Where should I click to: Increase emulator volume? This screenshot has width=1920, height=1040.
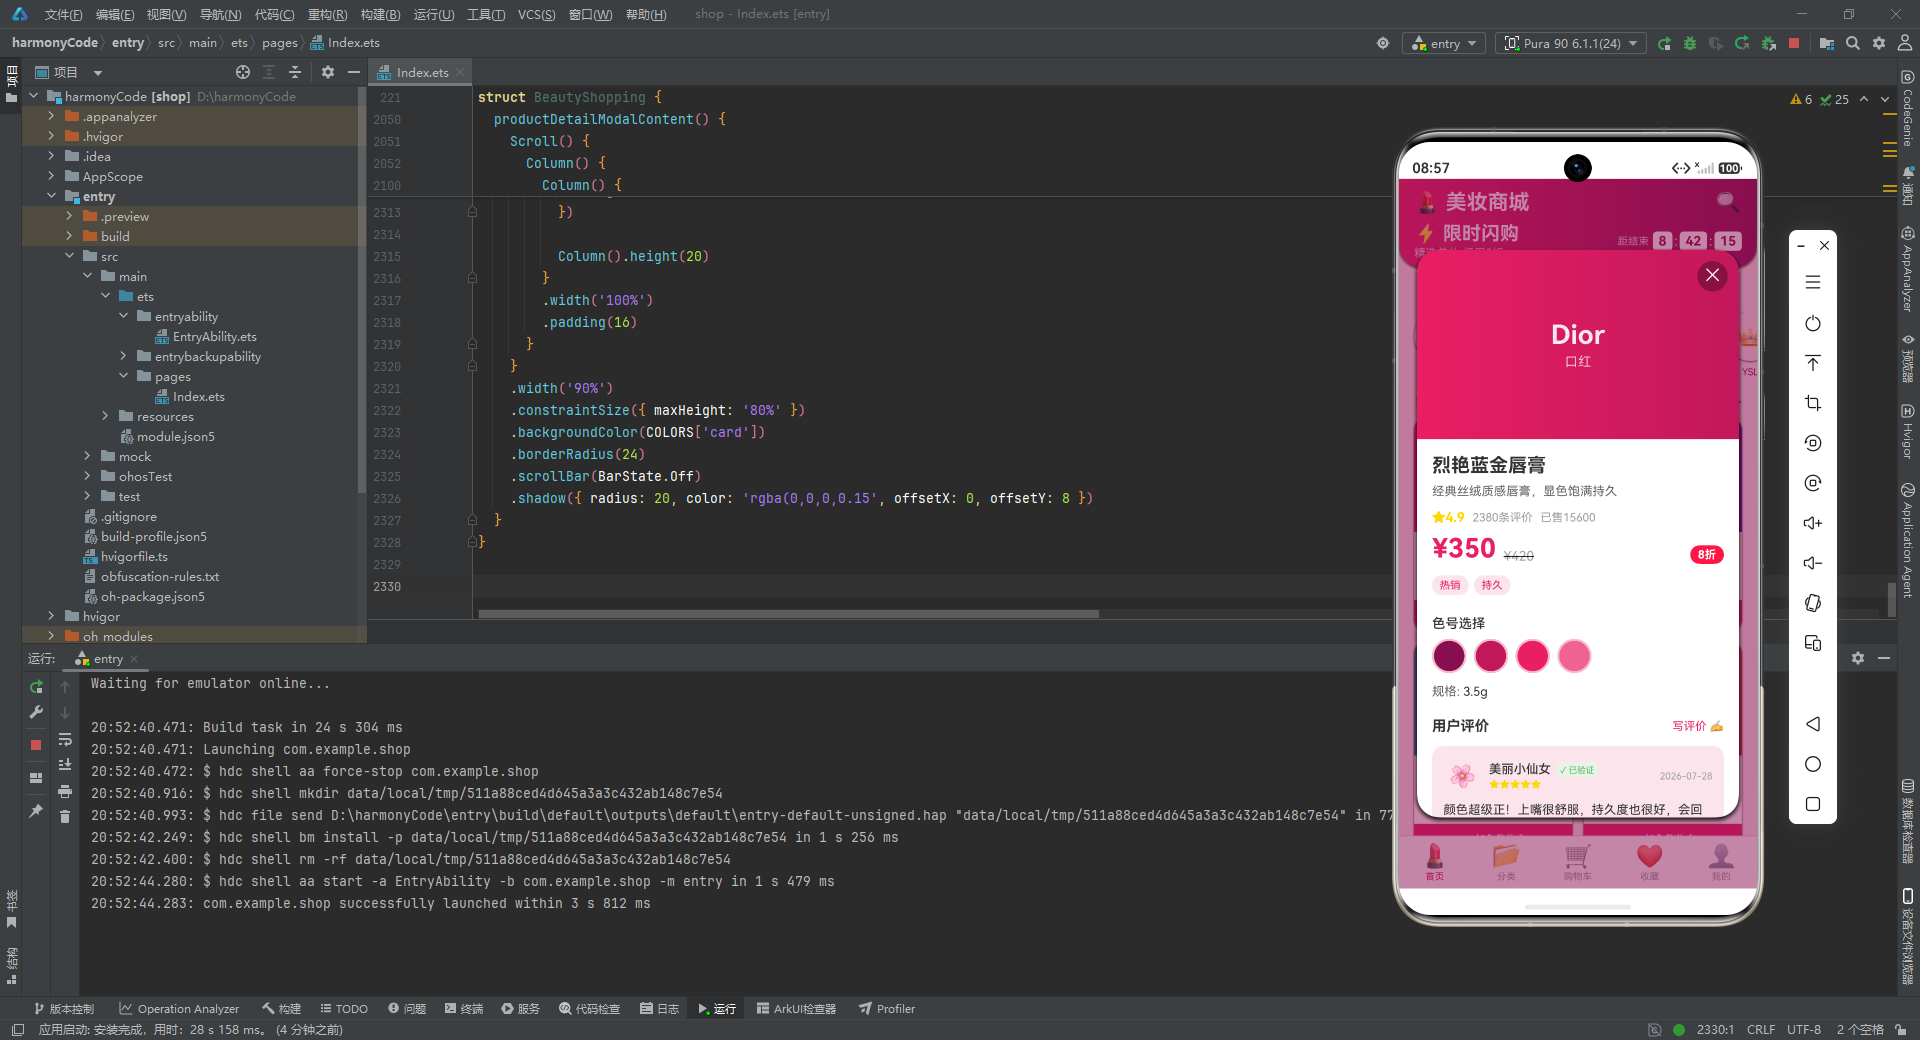(1813, 523)
